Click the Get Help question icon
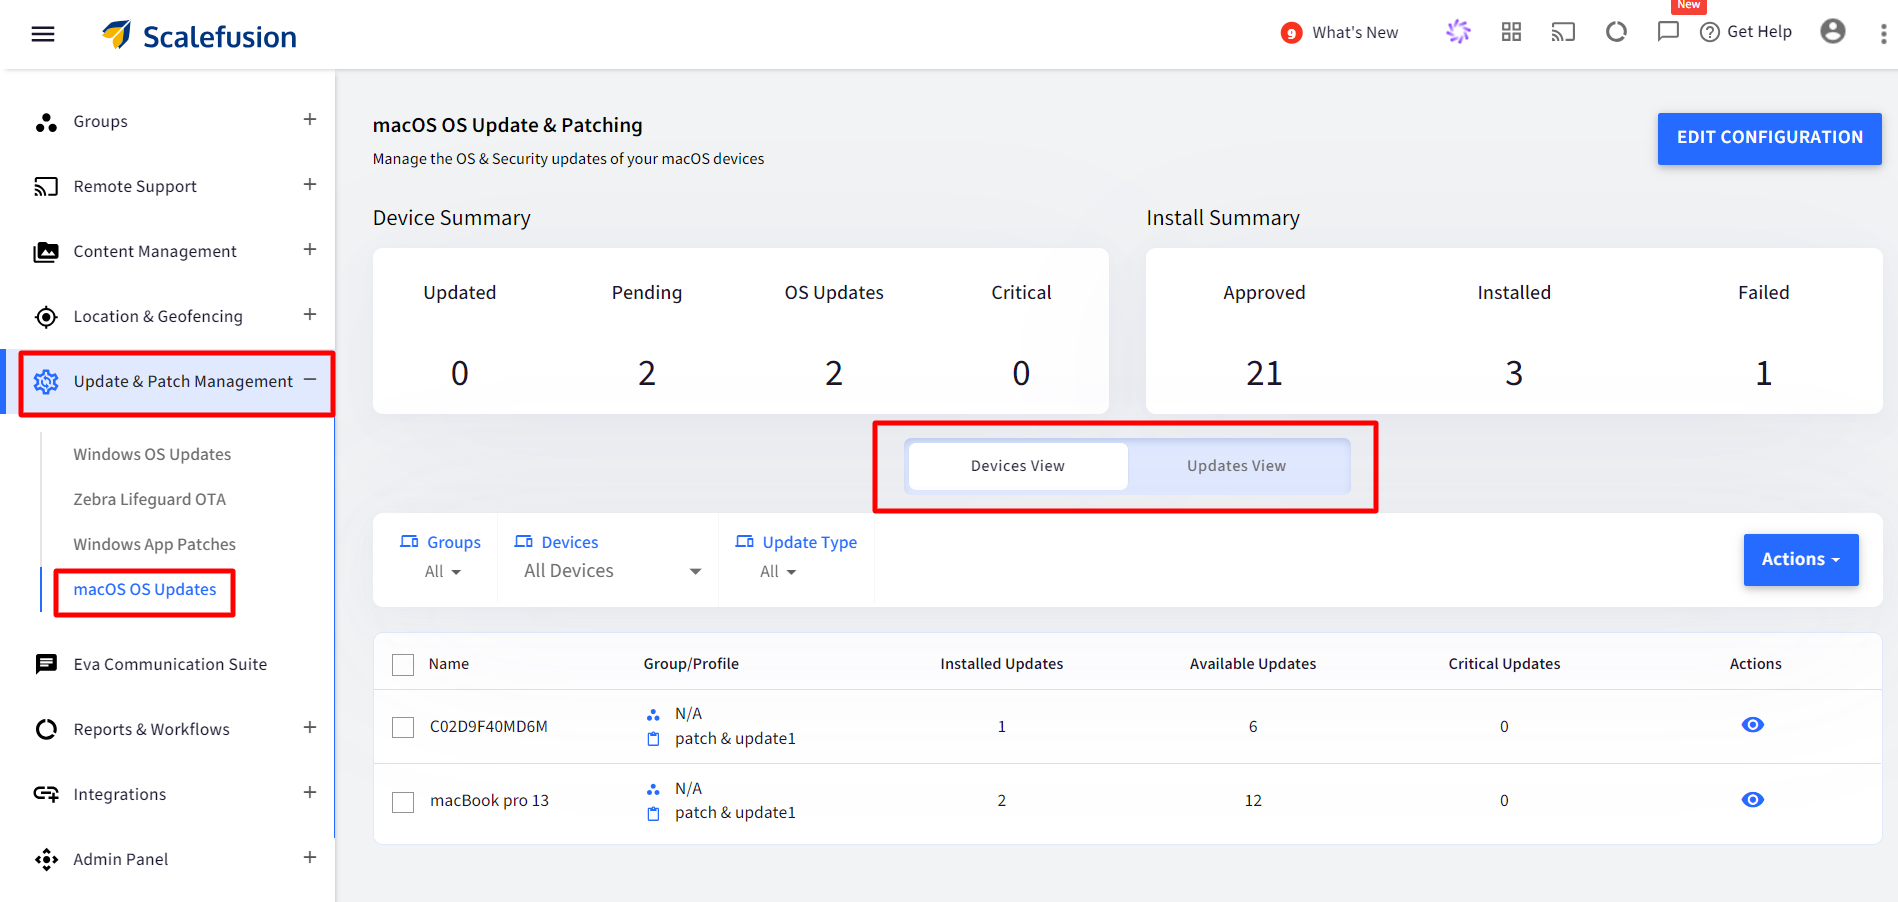The image size is (1898, 902). pyautogui.click(x=1710, y=32)
